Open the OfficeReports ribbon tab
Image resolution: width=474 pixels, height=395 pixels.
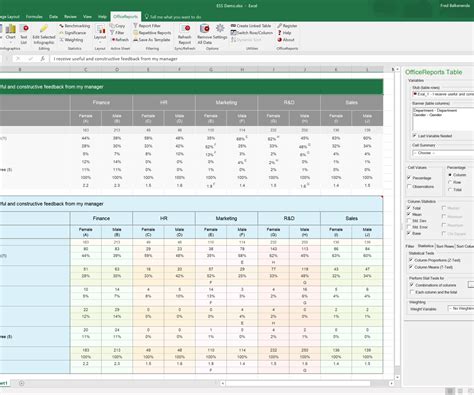[125, 16]
